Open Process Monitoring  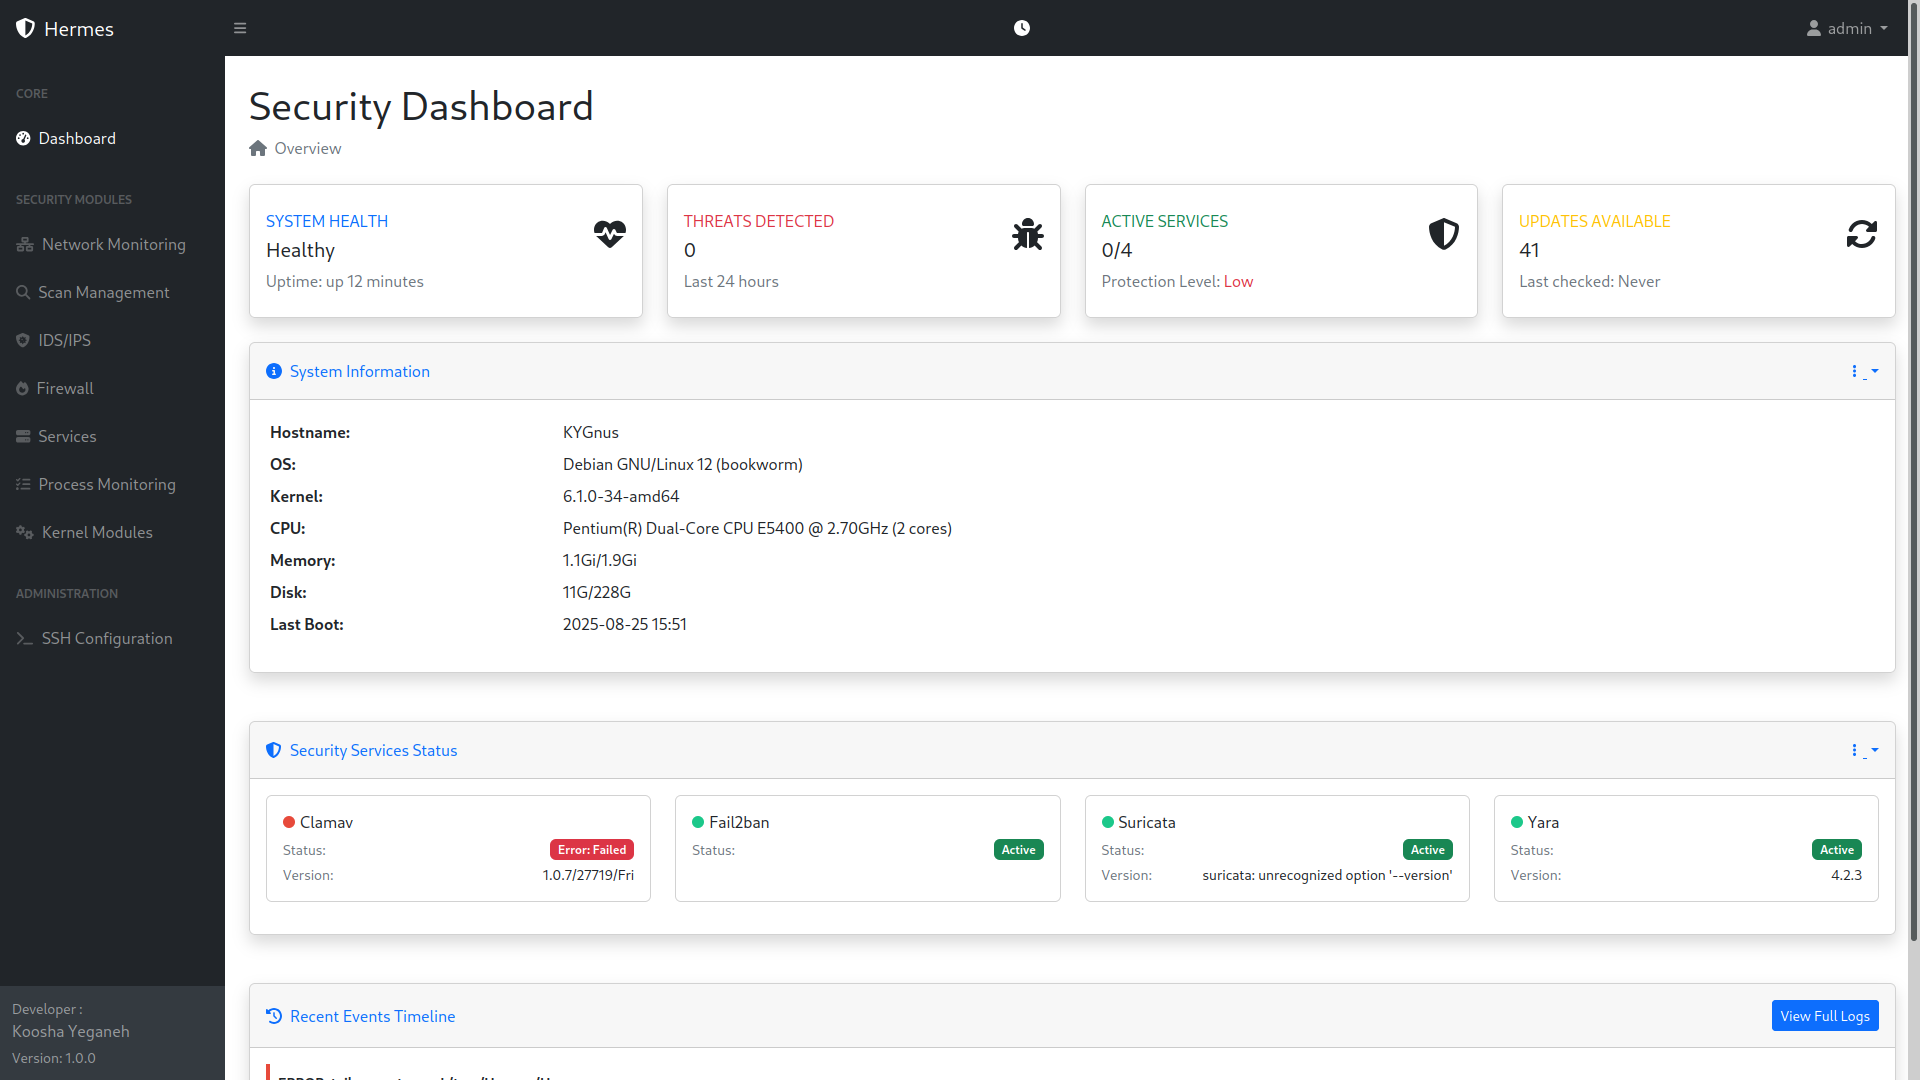[107, 484]
